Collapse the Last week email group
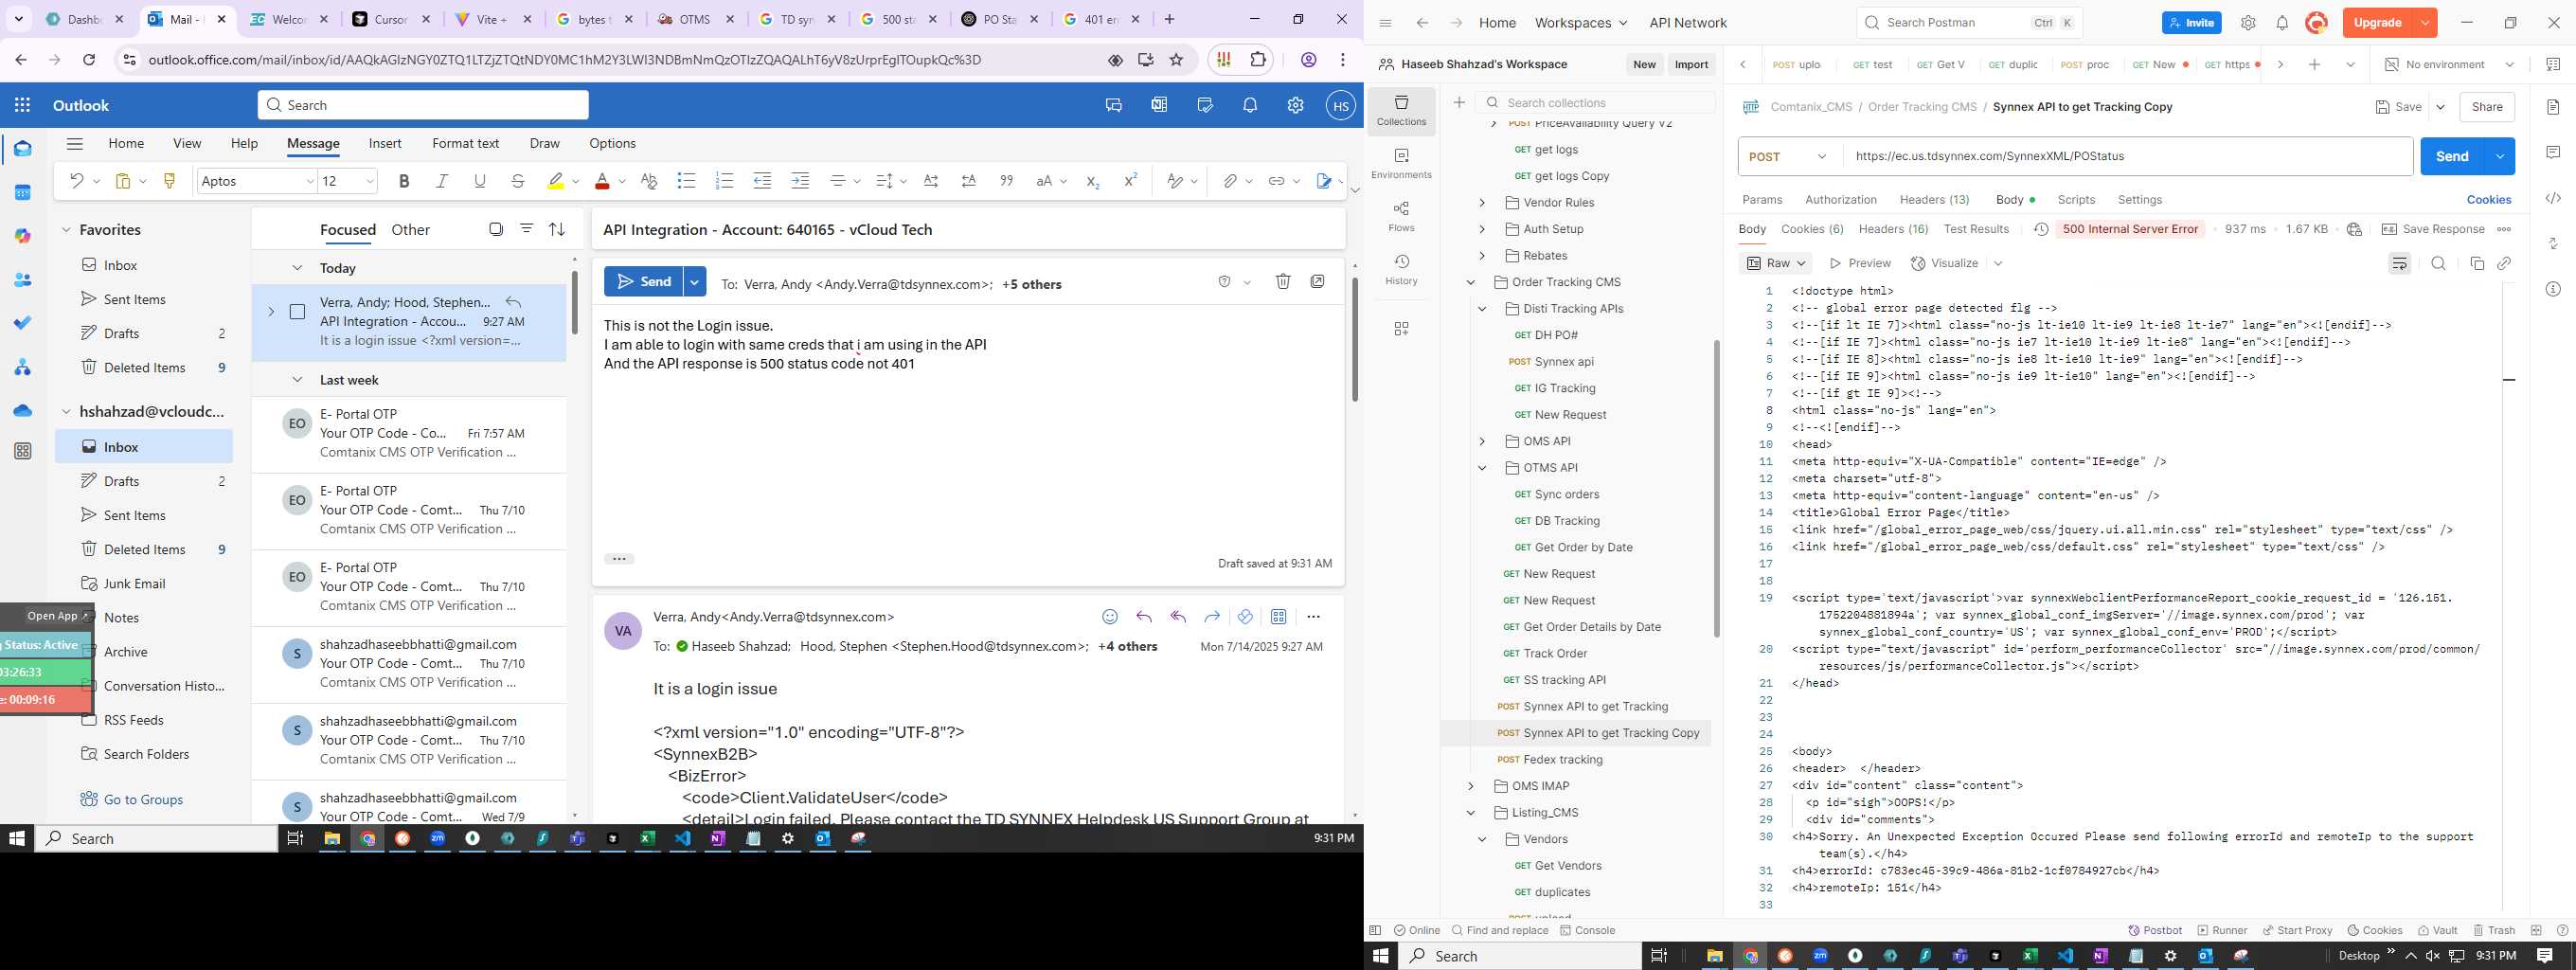2576x970 pixels. coord(297,380)
